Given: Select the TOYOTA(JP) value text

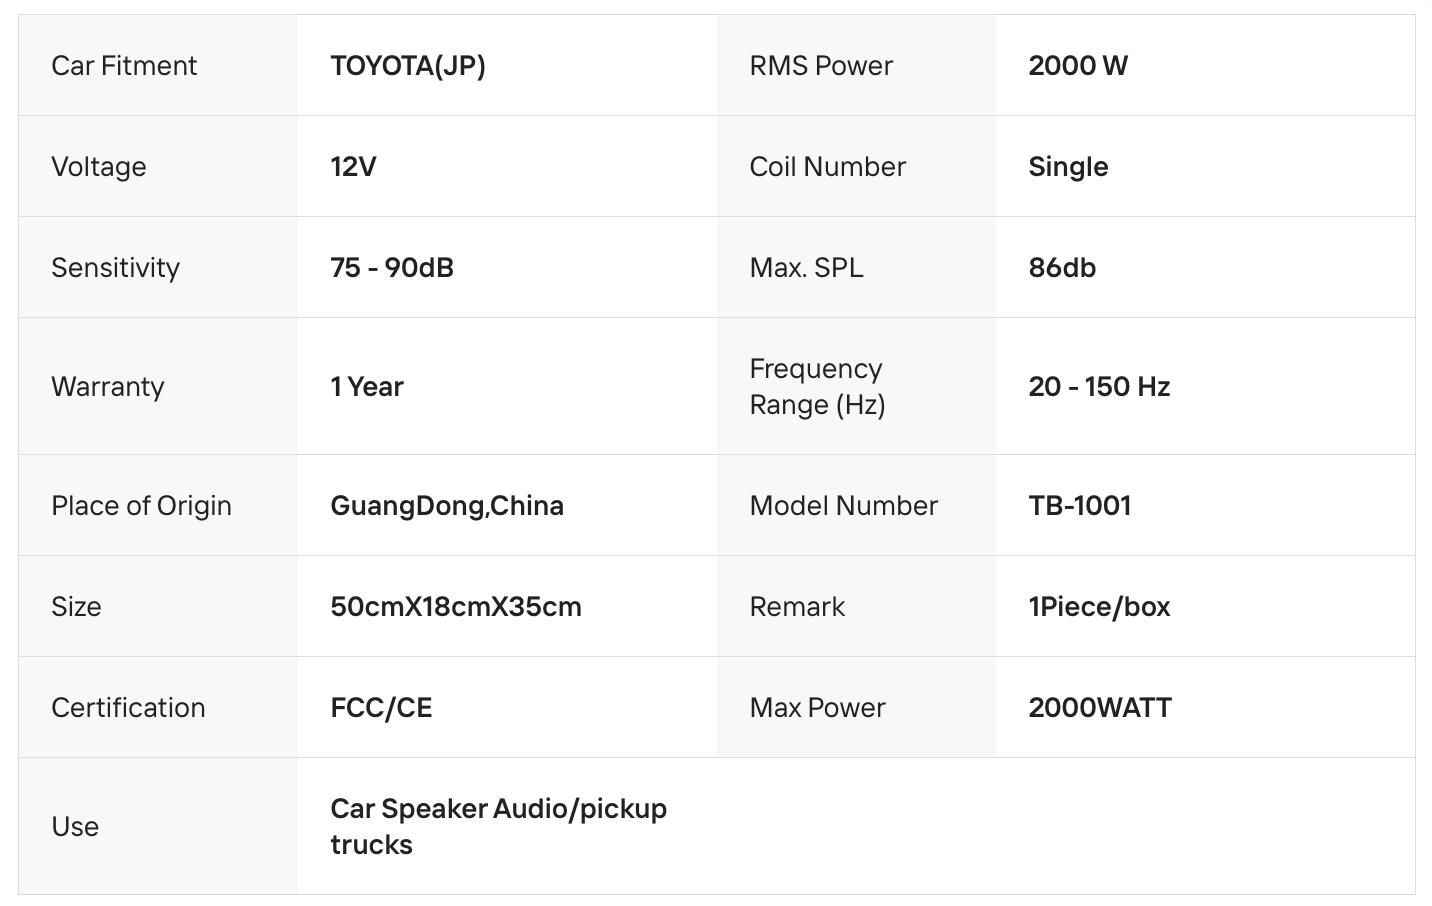Looking at the screenshot, I should click(408, 66).
